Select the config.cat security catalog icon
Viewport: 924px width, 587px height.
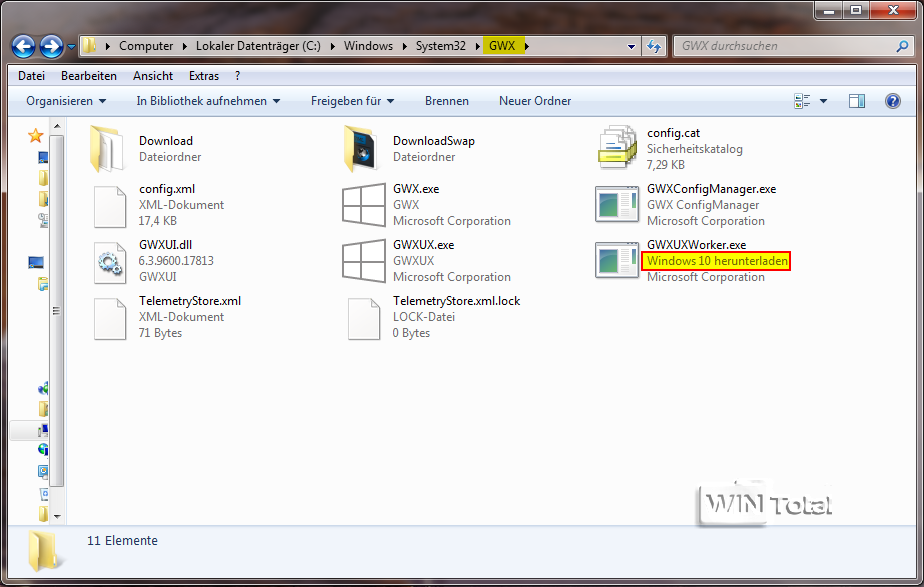point(616,147)
